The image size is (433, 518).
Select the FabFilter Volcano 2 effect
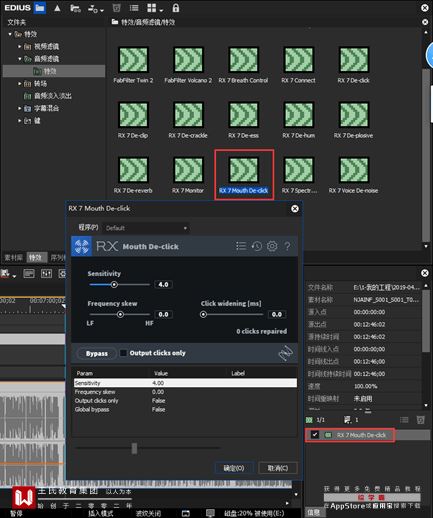pyautogui.click(x=188, y=65)
